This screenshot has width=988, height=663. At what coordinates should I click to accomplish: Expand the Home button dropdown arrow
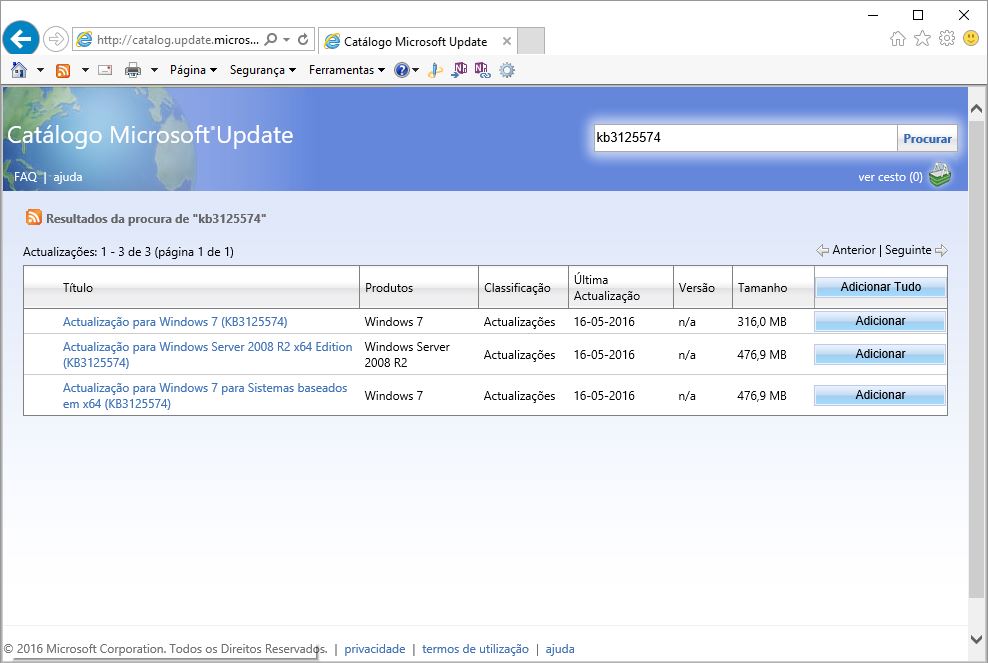click(40, 70)
